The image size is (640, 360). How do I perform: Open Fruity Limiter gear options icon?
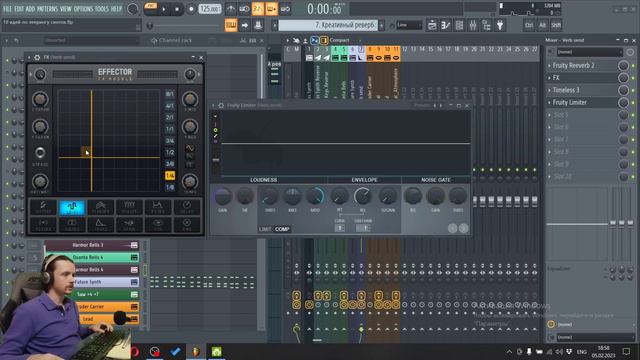(x=221, y=105)
